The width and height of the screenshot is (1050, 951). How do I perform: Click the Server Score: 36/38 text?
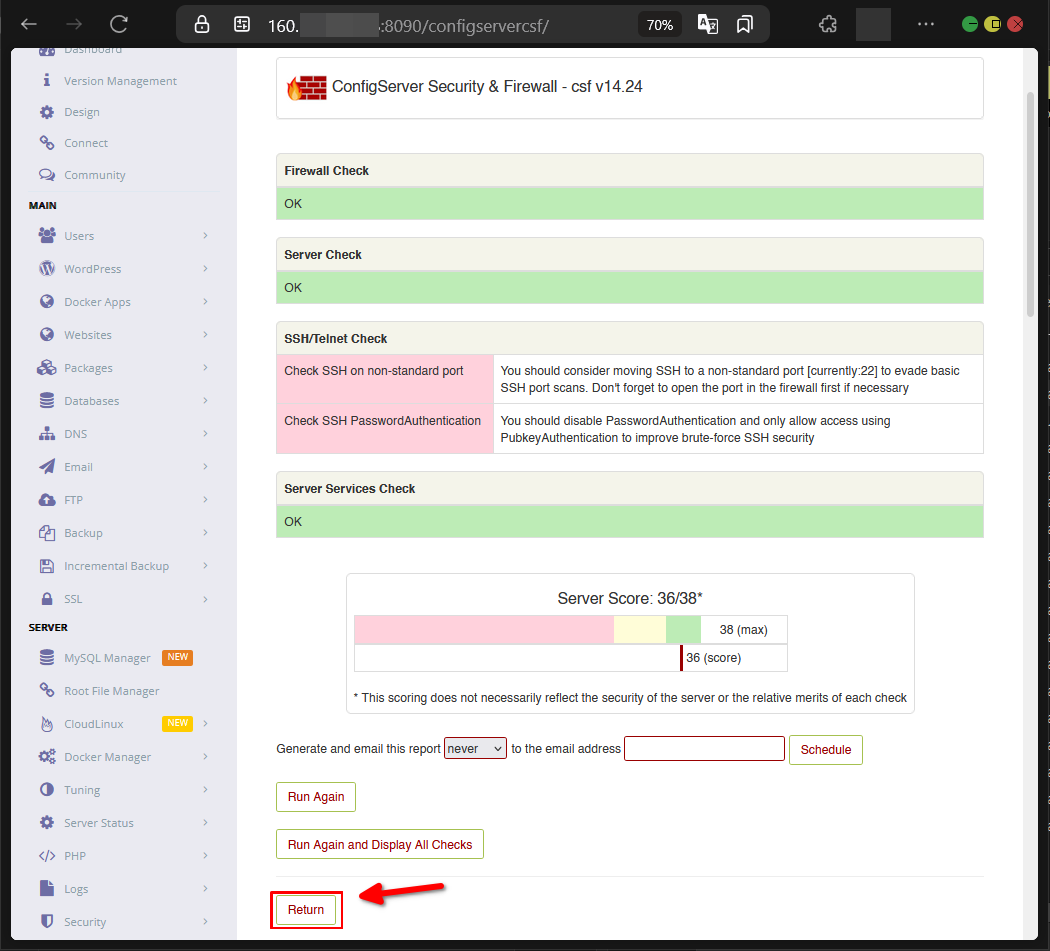coord(629,598)
